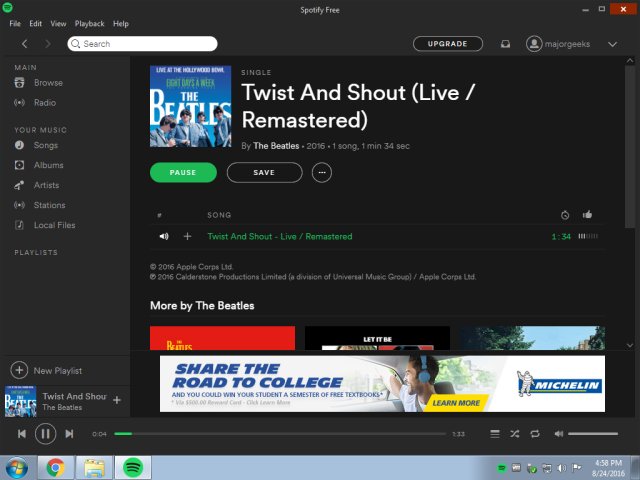The image size is (640, 480).
Task: Click the SAVE button
Action: [x=264, y=173]
